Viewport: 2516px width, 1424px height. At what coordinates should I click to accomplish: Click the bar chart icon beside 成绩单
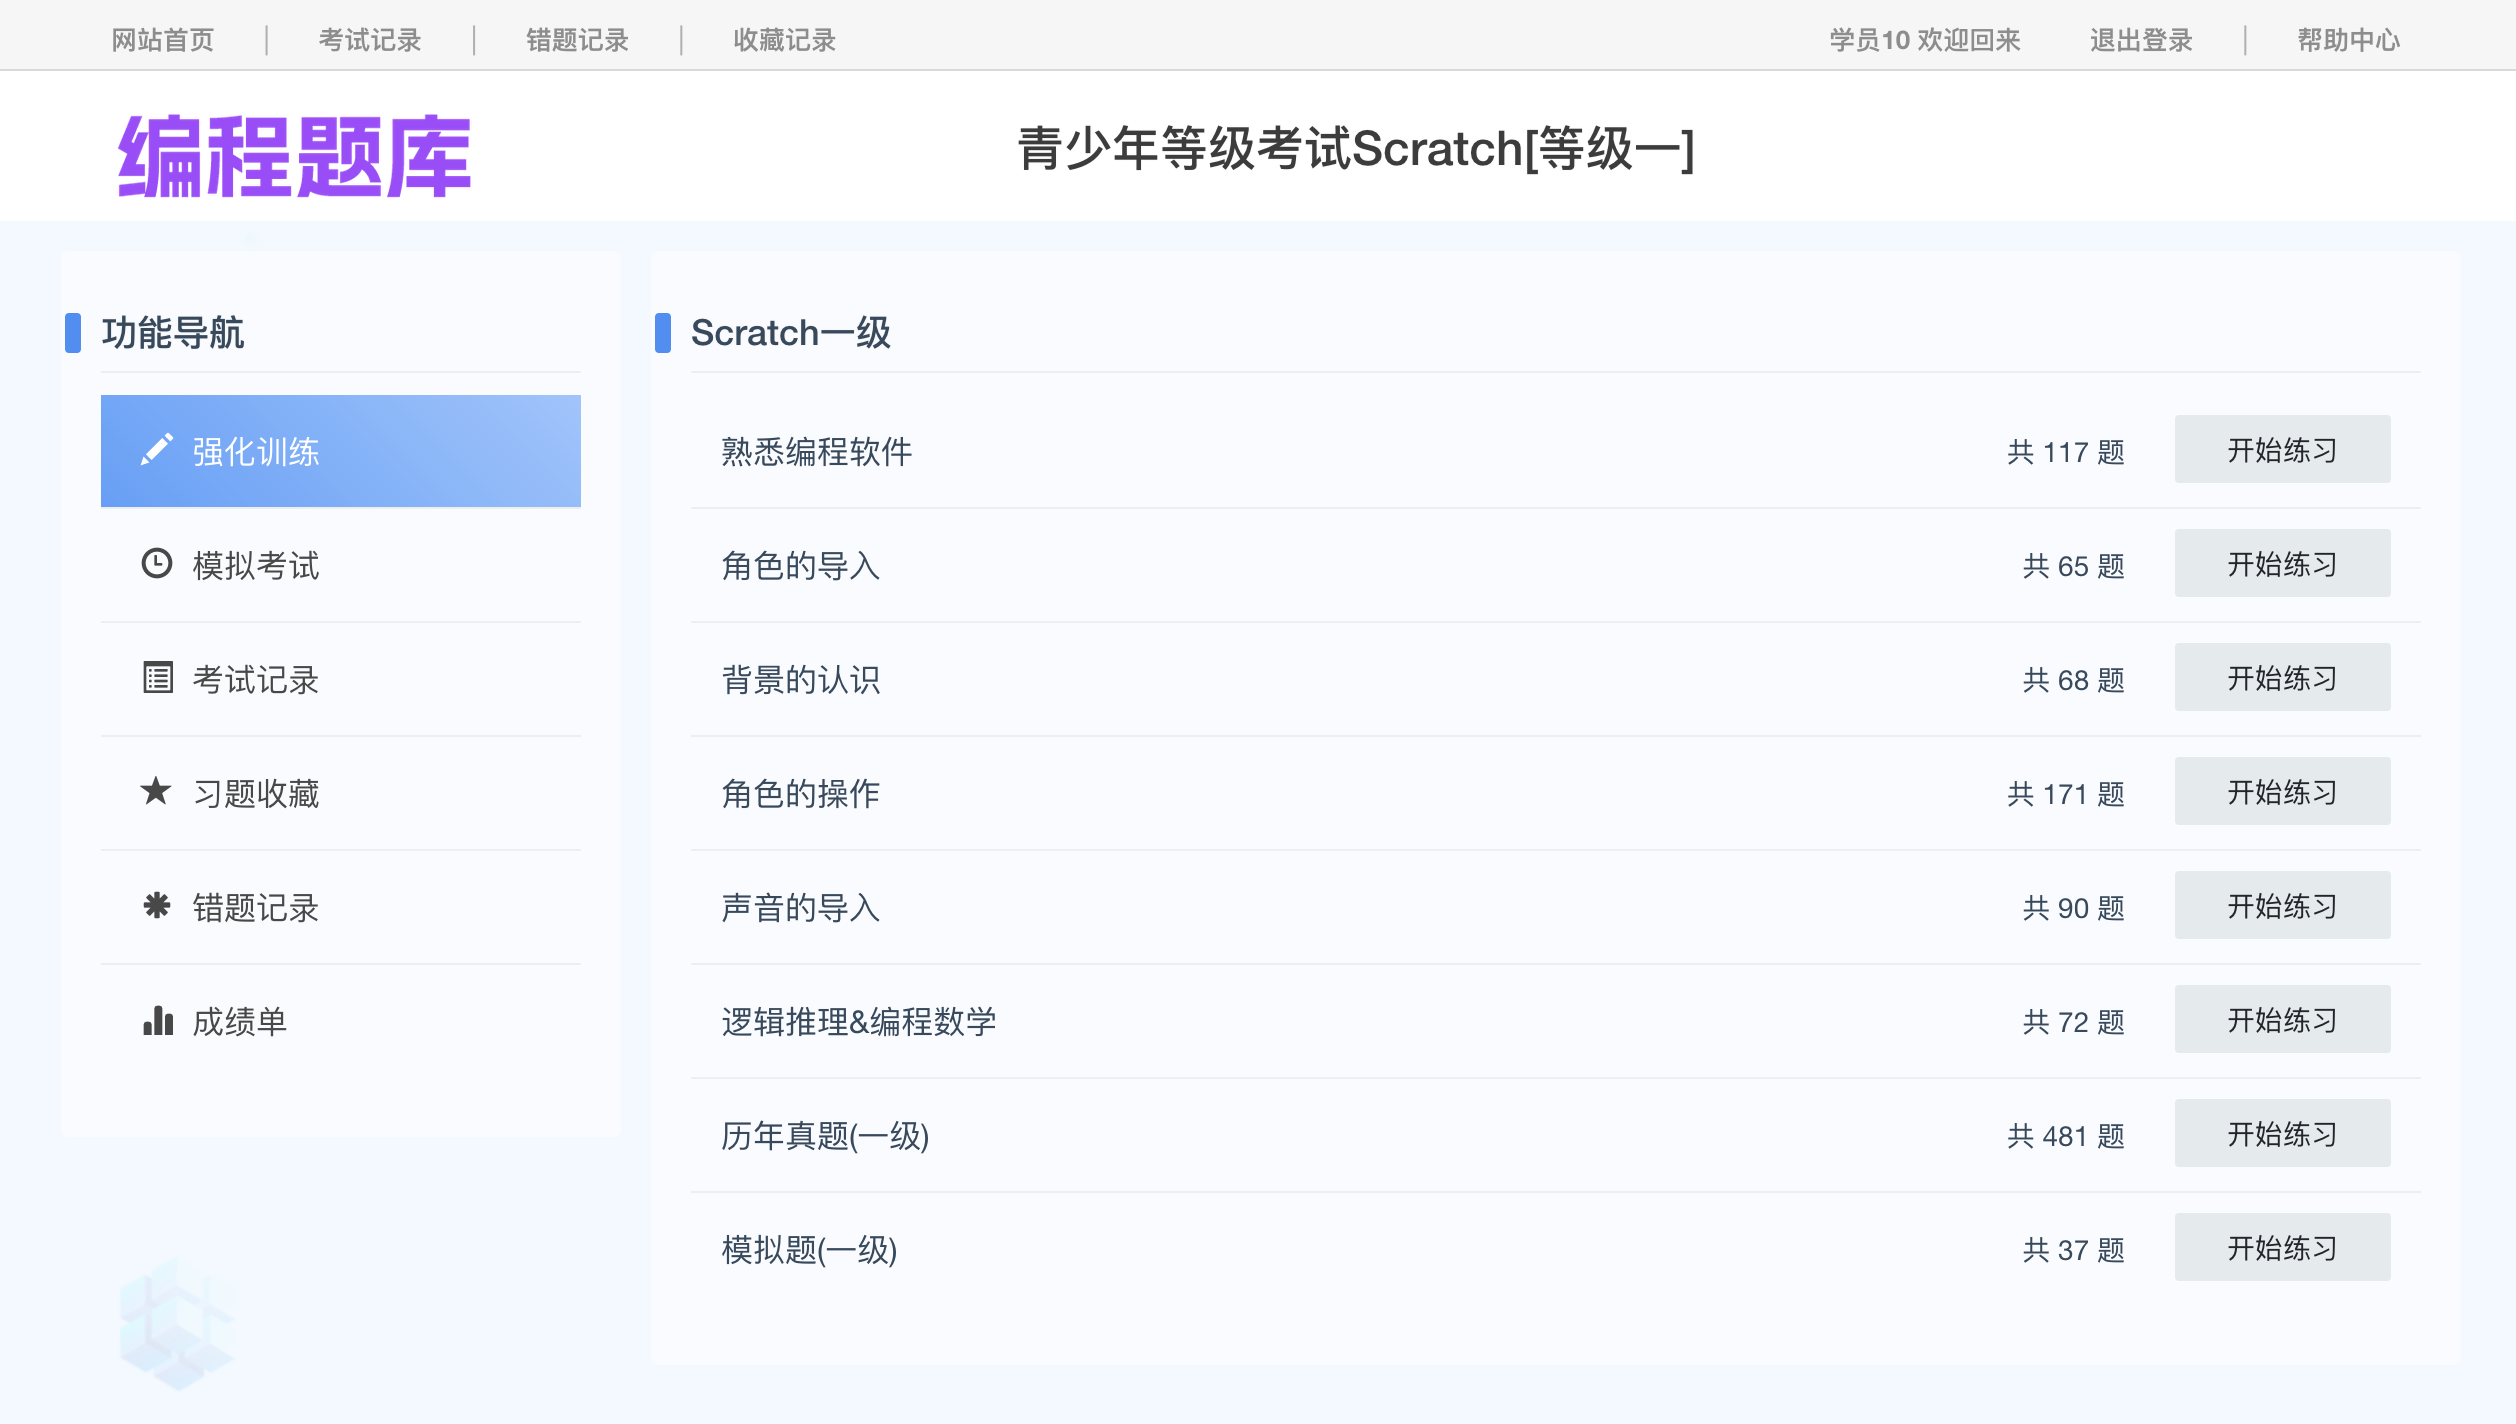(x=157, y=1020)
